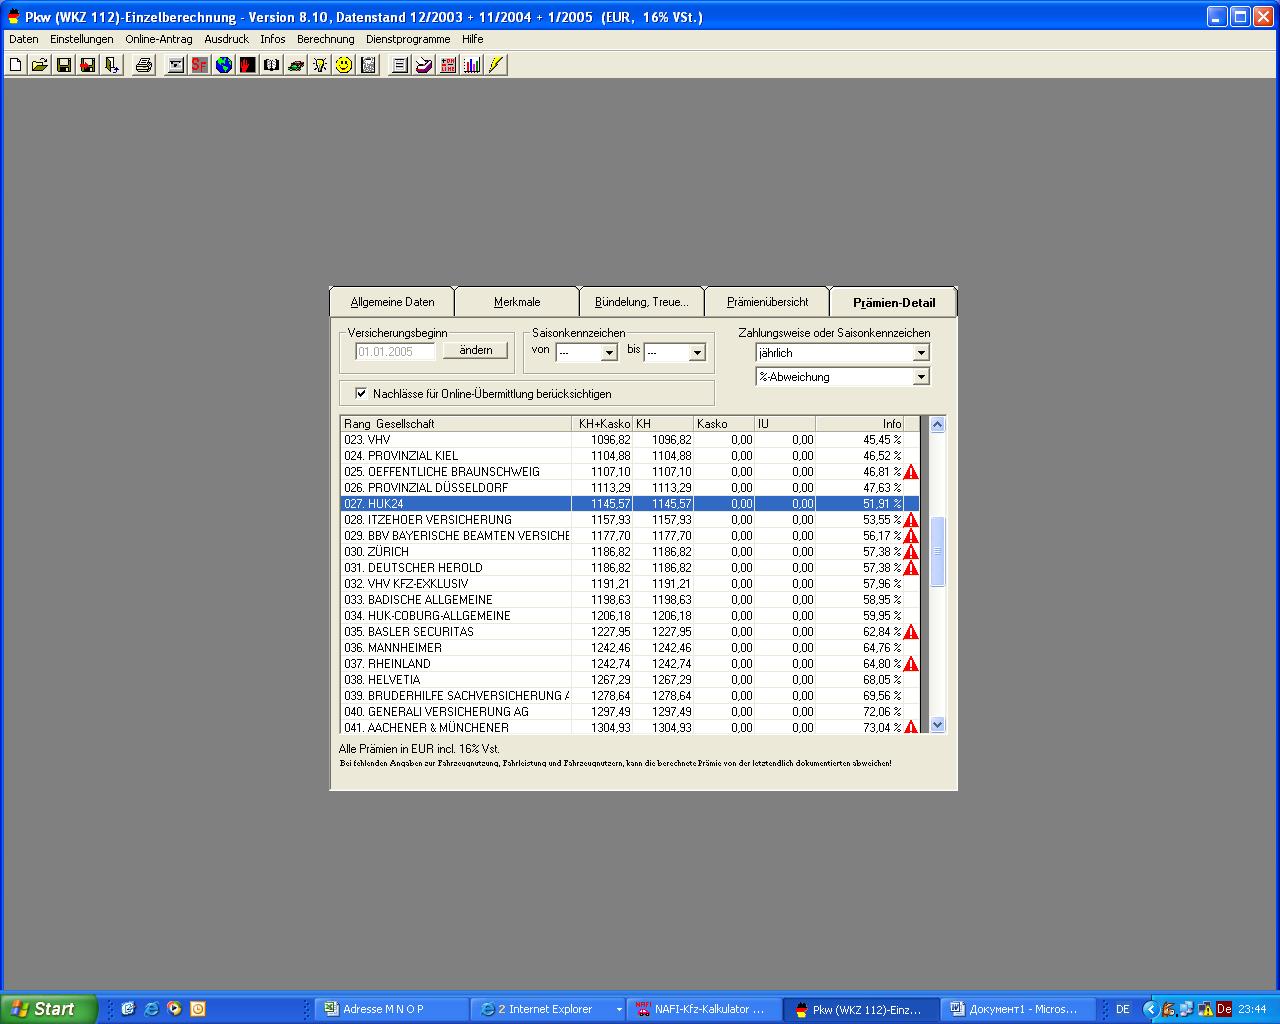Viewport: 1280px width, 1024px height.
Task: Select the Prämien-Detail tab
Action: tap(894, 301)
